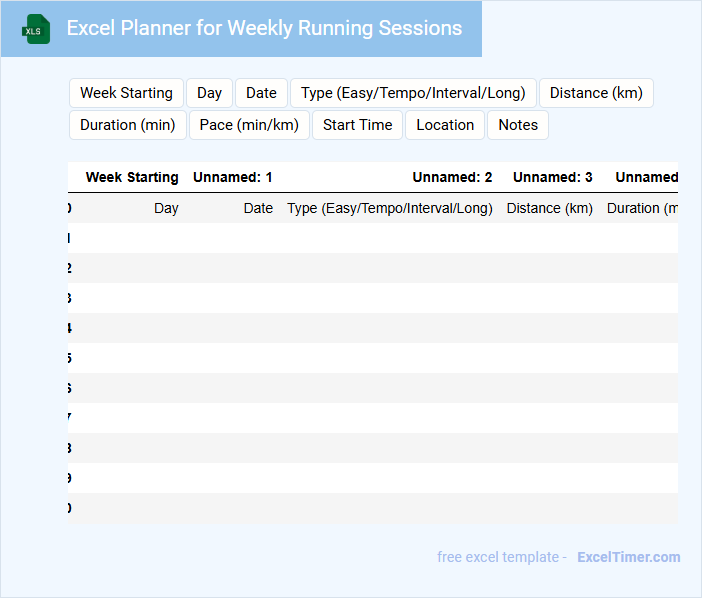
Task: Click the Day tag button
Action: pos(209,93)
